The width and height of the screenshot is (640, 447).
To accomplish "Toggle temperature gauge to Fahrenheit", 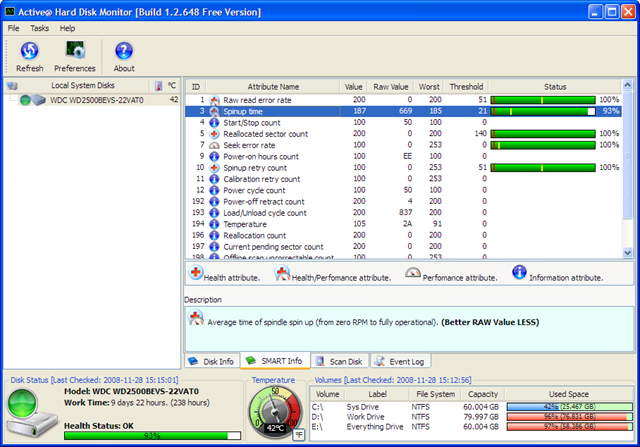I will (x=299, y=435).
